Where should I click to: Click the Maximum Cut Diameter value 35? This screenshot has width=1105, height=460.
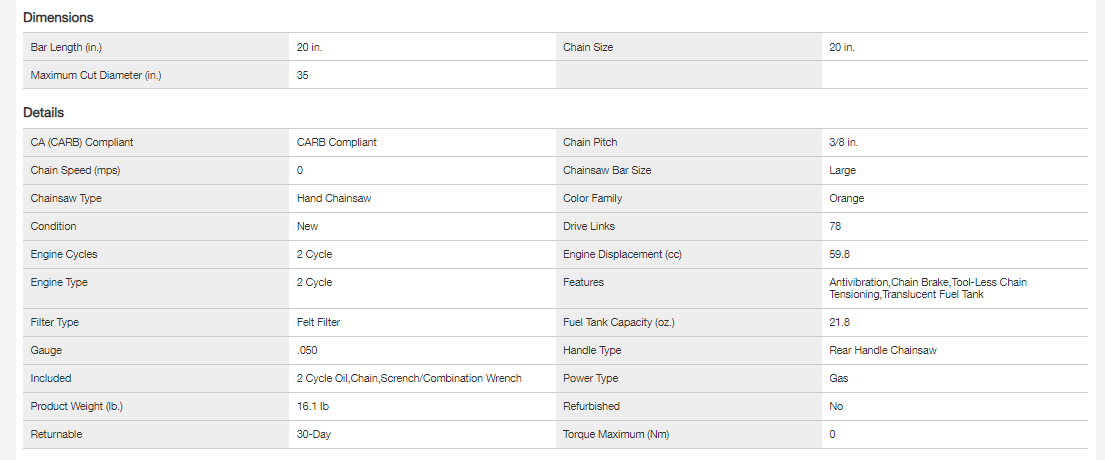coord(303,75)
